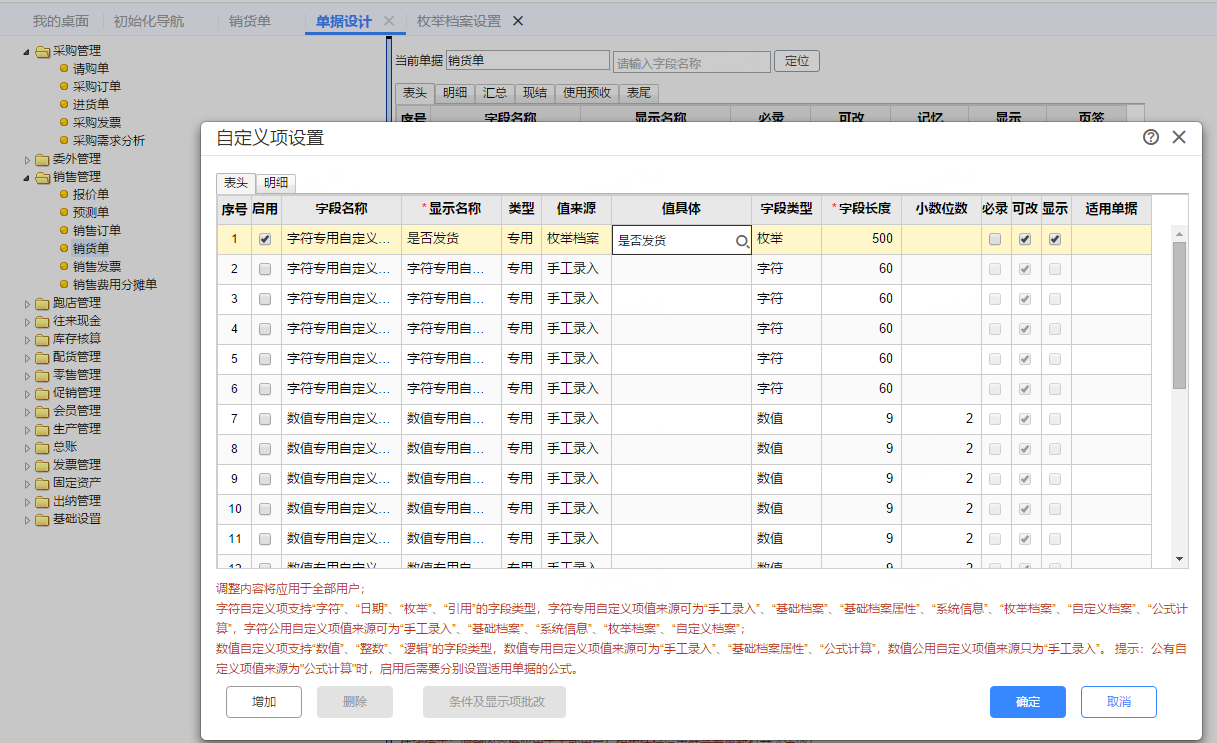Collapse the 销售管理 tree node

pyautogui.click(x=27, y=177)
